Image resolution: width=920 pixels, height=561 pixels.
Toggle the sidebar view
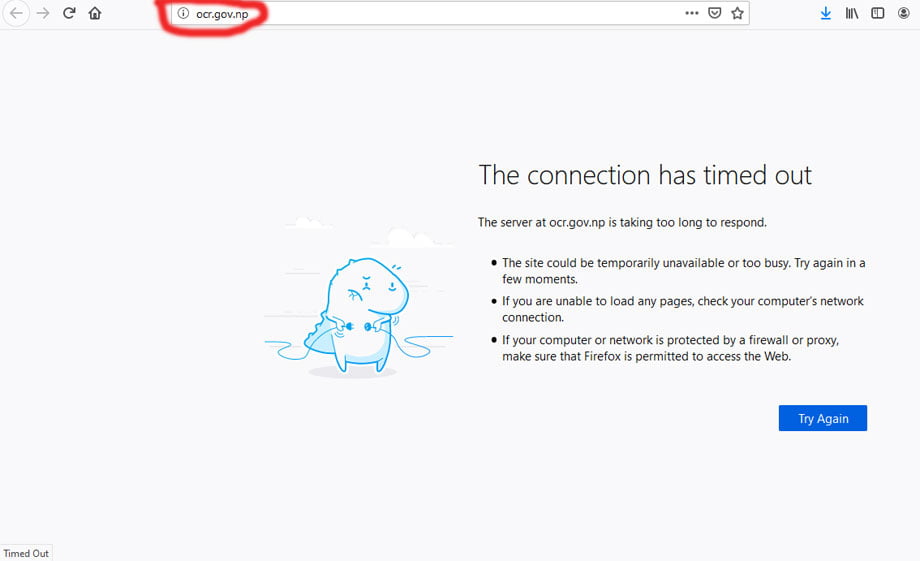[x=877, y=14]
